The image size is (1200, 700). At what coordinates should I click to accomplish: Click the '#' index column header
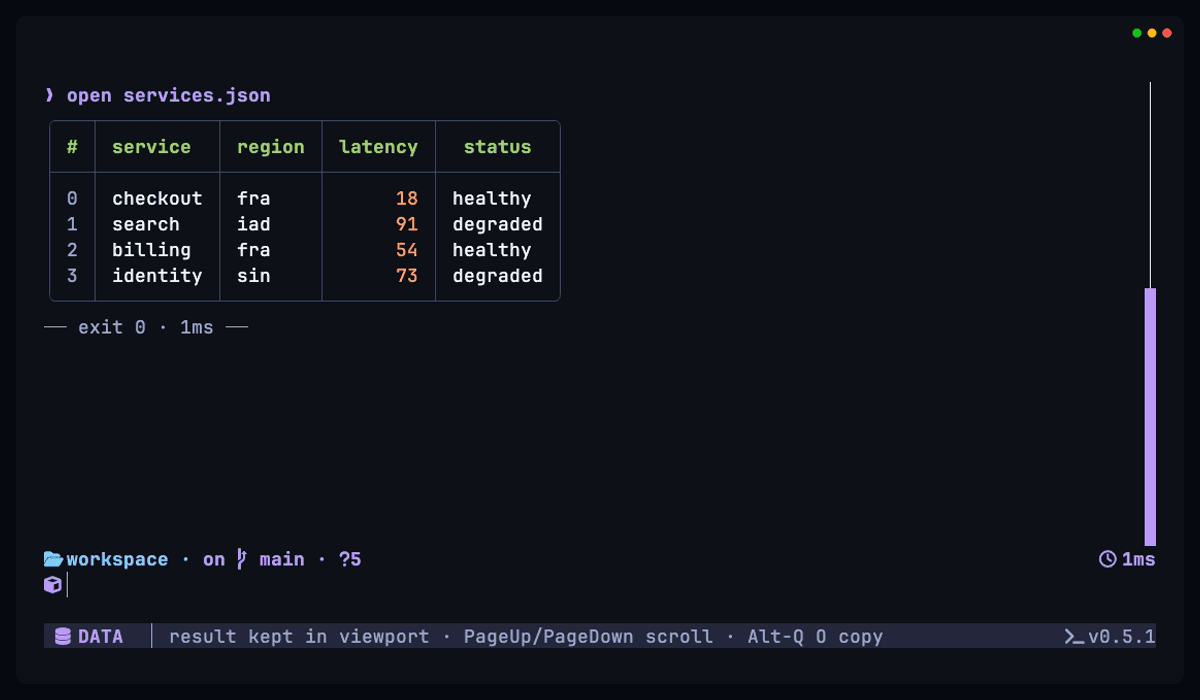72,147
